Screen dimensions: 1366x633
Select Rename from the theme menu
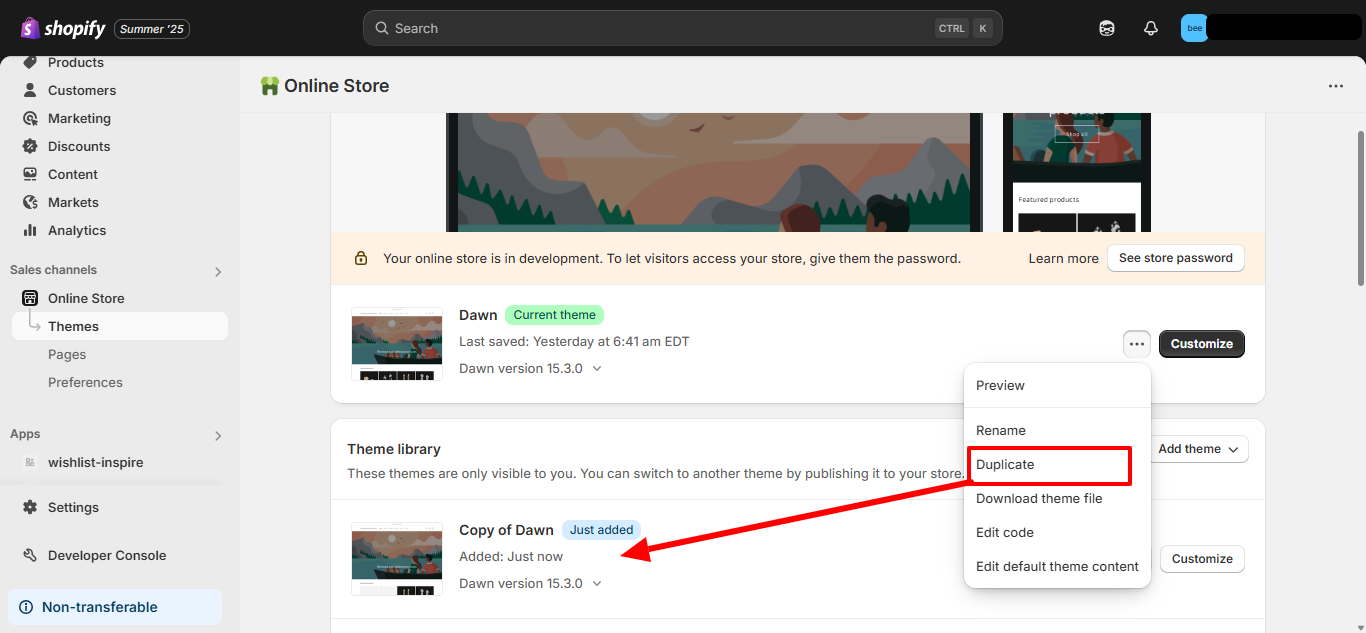tap(1001, 430)
